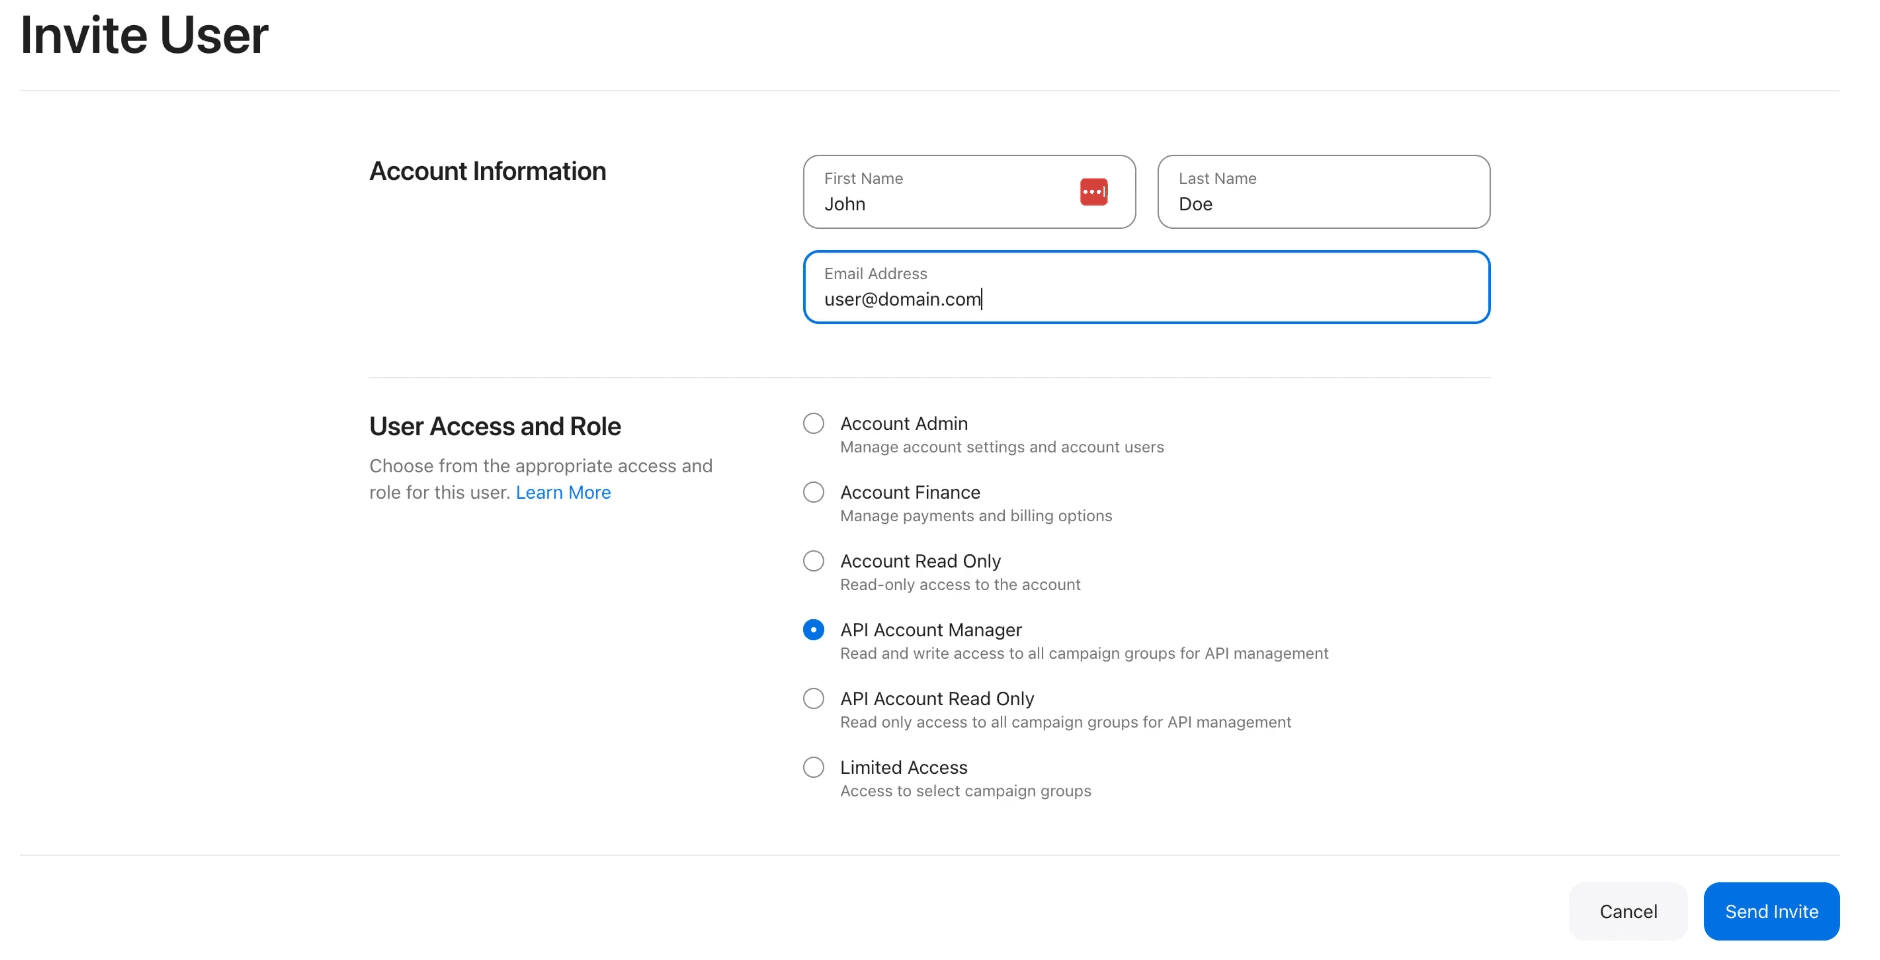1880x960 pixels.
Task: Focus the Last Name input field
Action: [1324, 192]
